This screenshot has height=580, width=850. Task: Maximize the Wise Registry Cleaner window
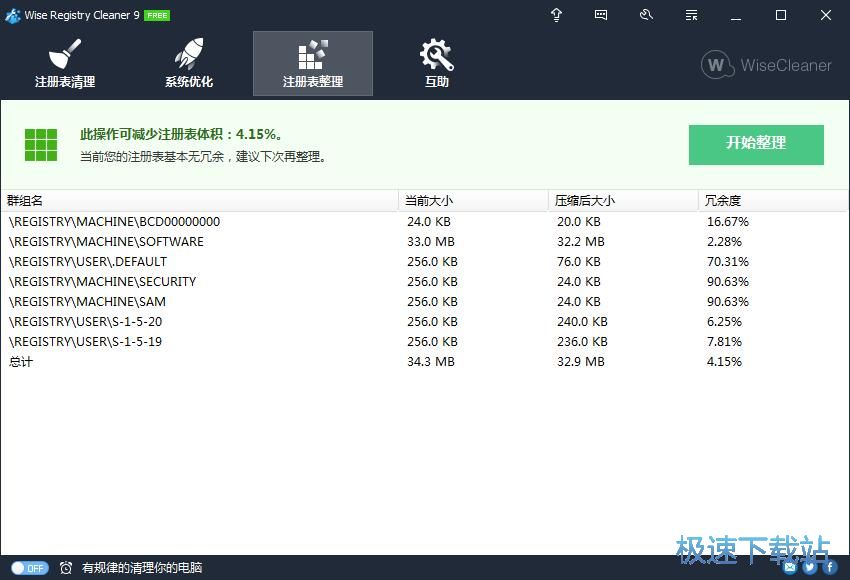781,15
